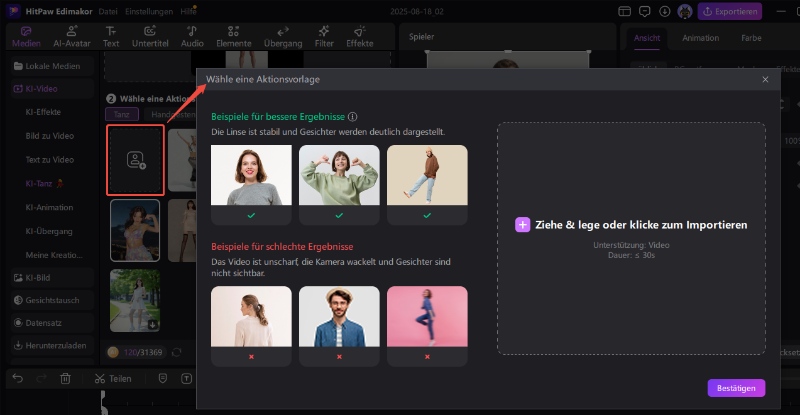Open Herunterzuladen in sidebar
800x415 pixels.
[52, 345]
